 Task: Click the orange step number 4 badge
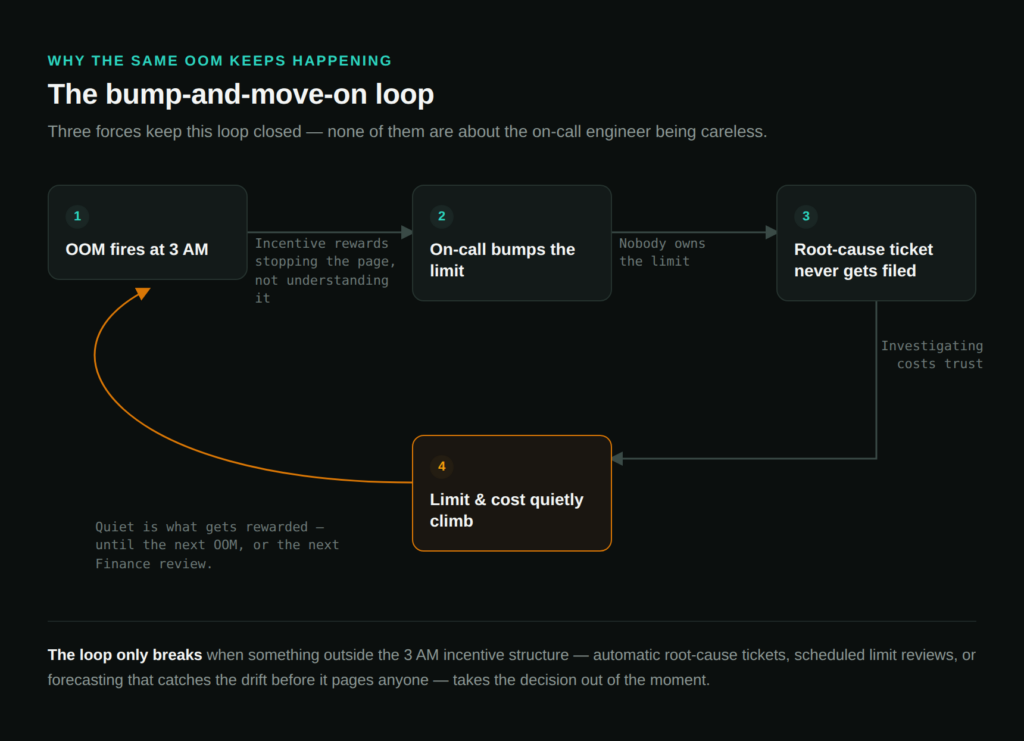(441, 466)
